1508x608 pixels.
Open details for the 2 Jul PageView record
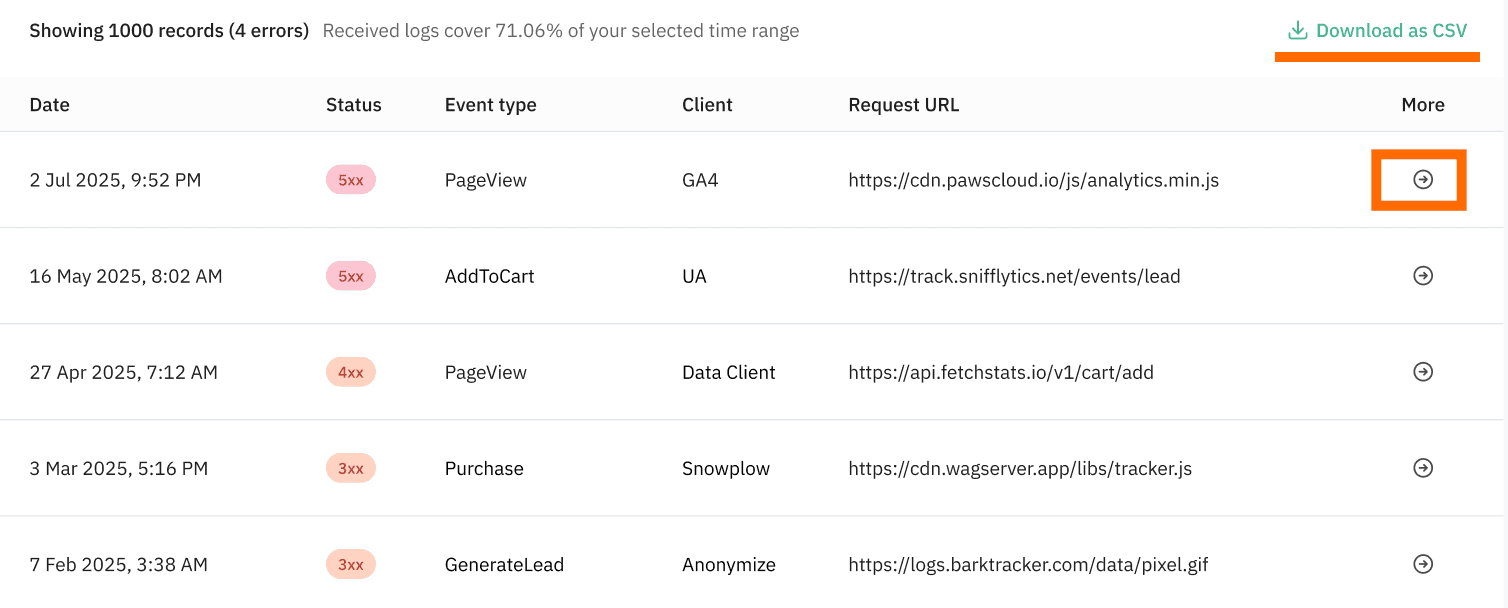[1422, 180]
